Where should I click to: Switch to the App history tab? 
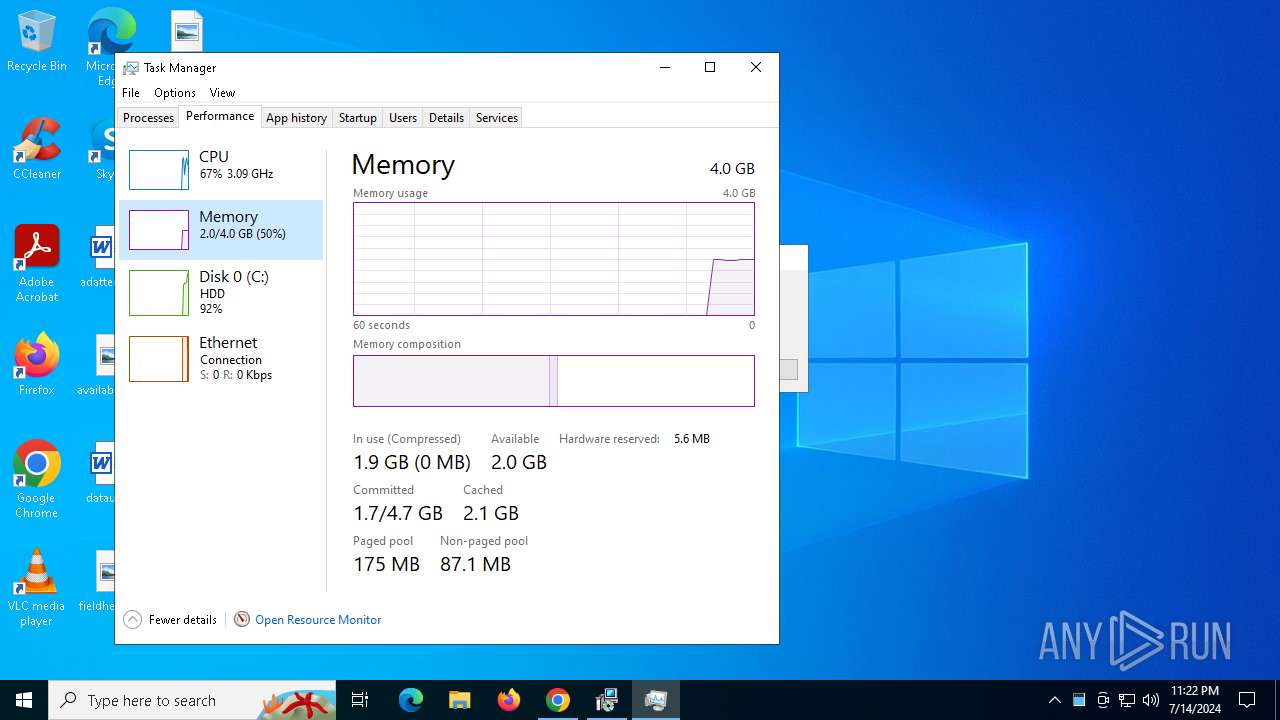(296, 118)
